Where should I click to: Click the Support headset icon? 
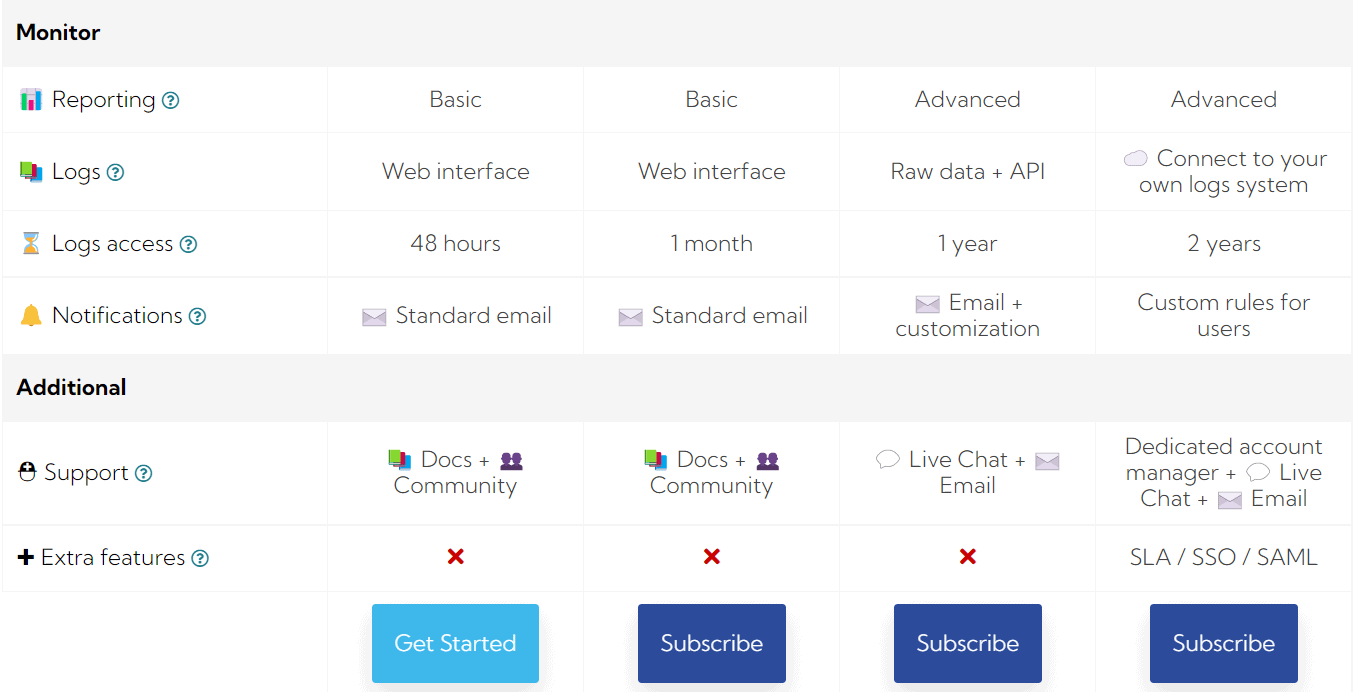(28, 472)
